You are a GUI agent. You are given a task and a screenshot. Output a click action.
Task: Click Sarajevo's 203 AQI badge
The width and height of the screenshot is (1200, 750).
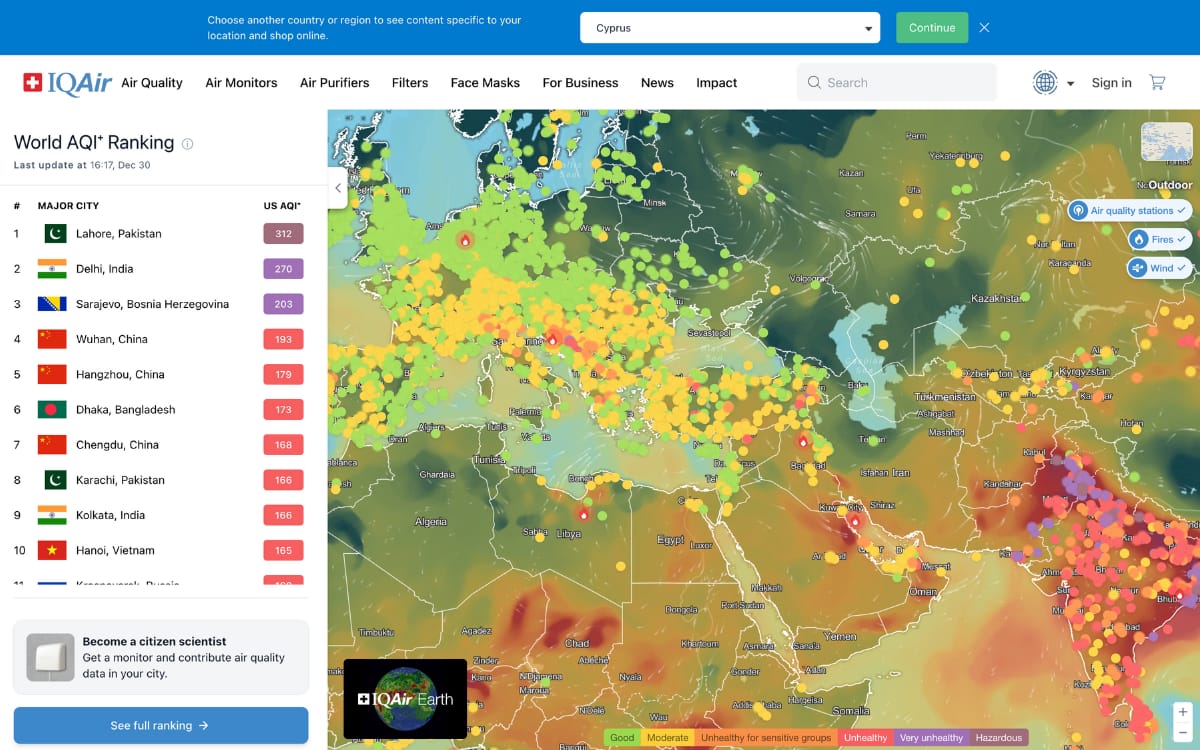click(x=283, y=304)
